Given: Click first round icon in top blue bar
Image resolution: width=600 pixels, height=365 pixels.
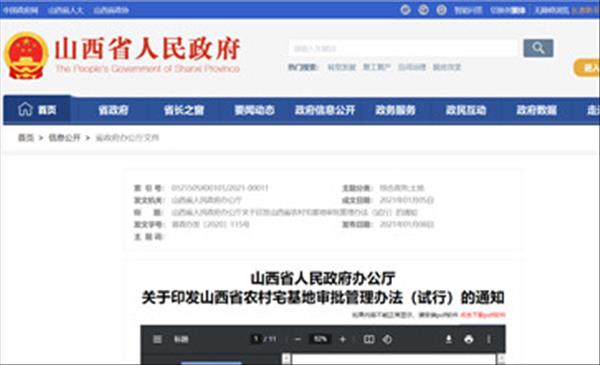Looking at the screenshot, I should (x=405, y=10).
